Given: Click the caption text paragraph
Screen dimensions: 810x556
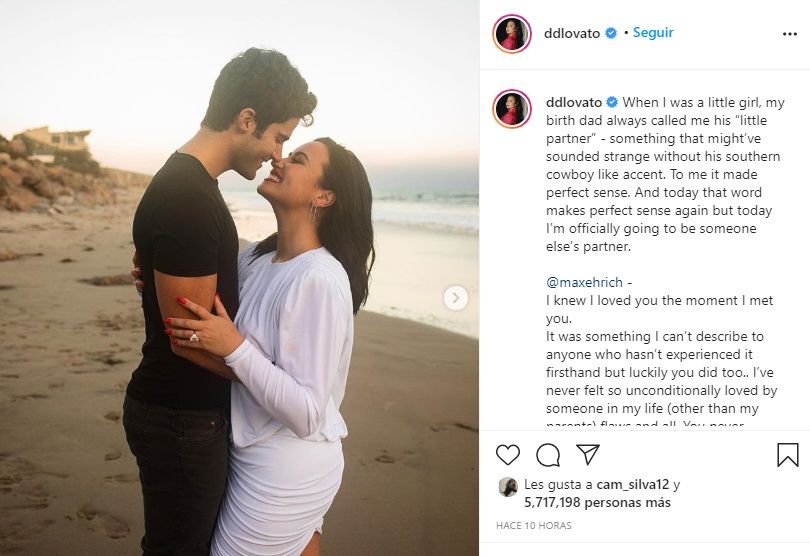Looking at the screenshot, I should tap(665, 174).
